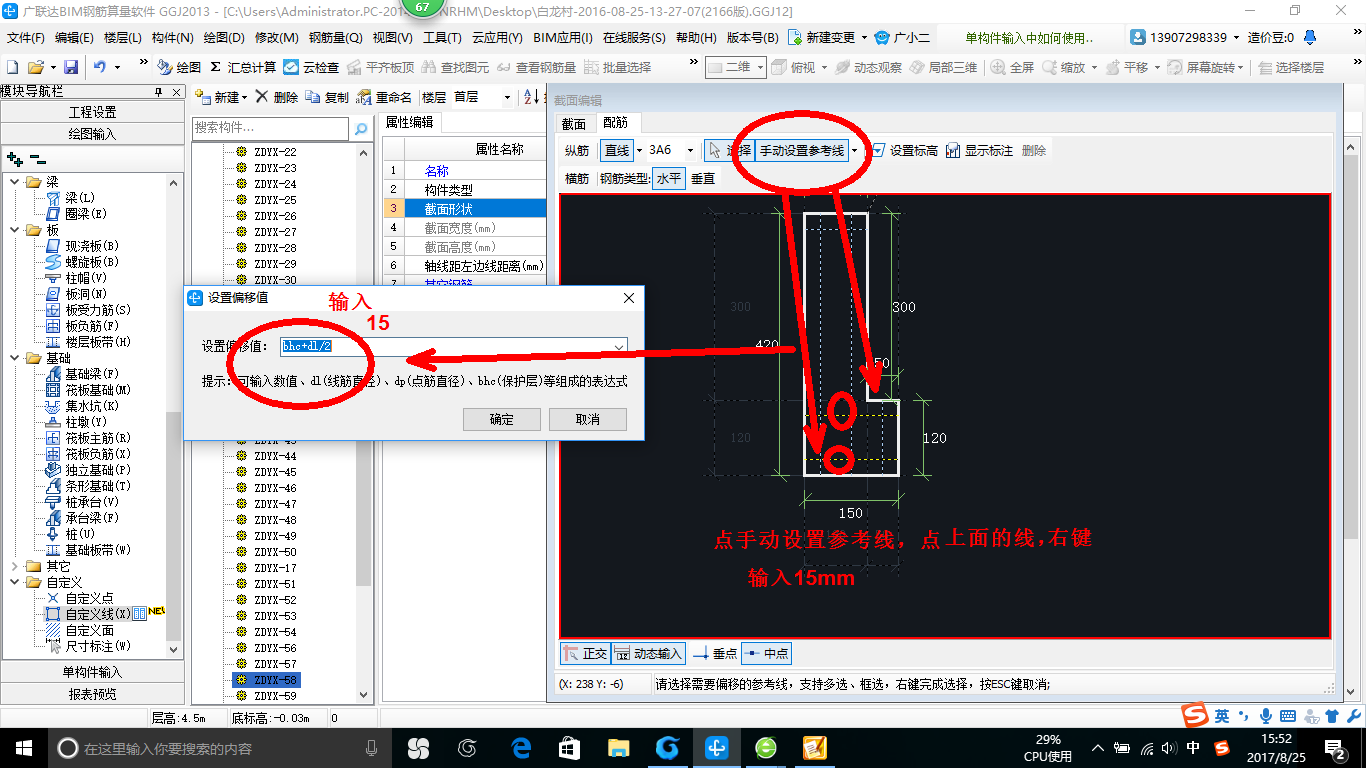
Task: Select 直线 drawing mode
Action: point(617,150)
